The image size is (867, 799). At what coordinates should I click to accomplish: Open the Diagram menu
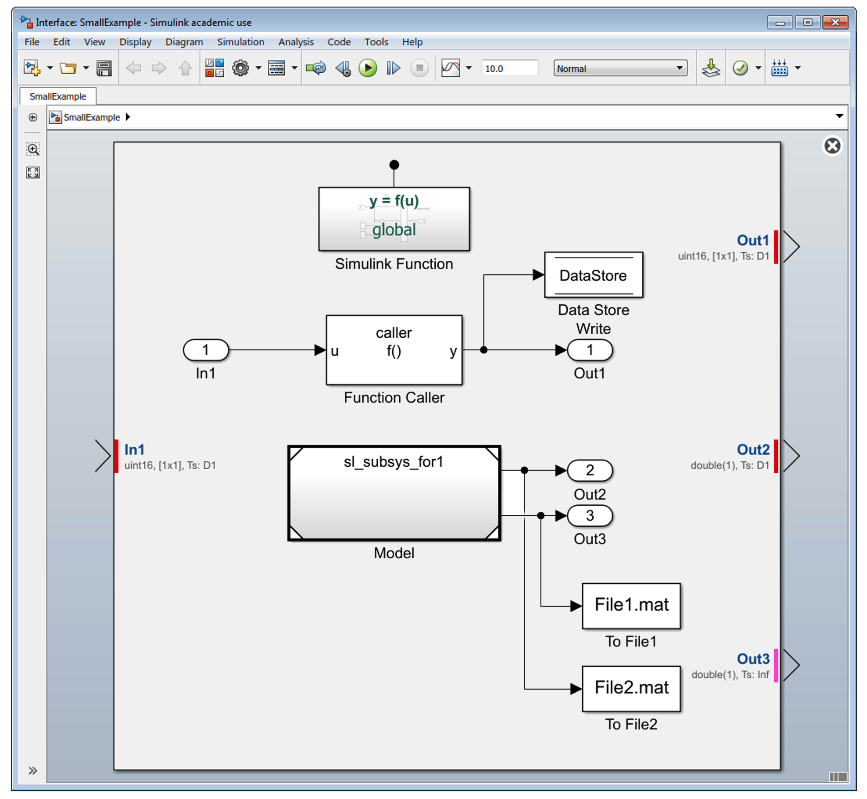[184, 41]
